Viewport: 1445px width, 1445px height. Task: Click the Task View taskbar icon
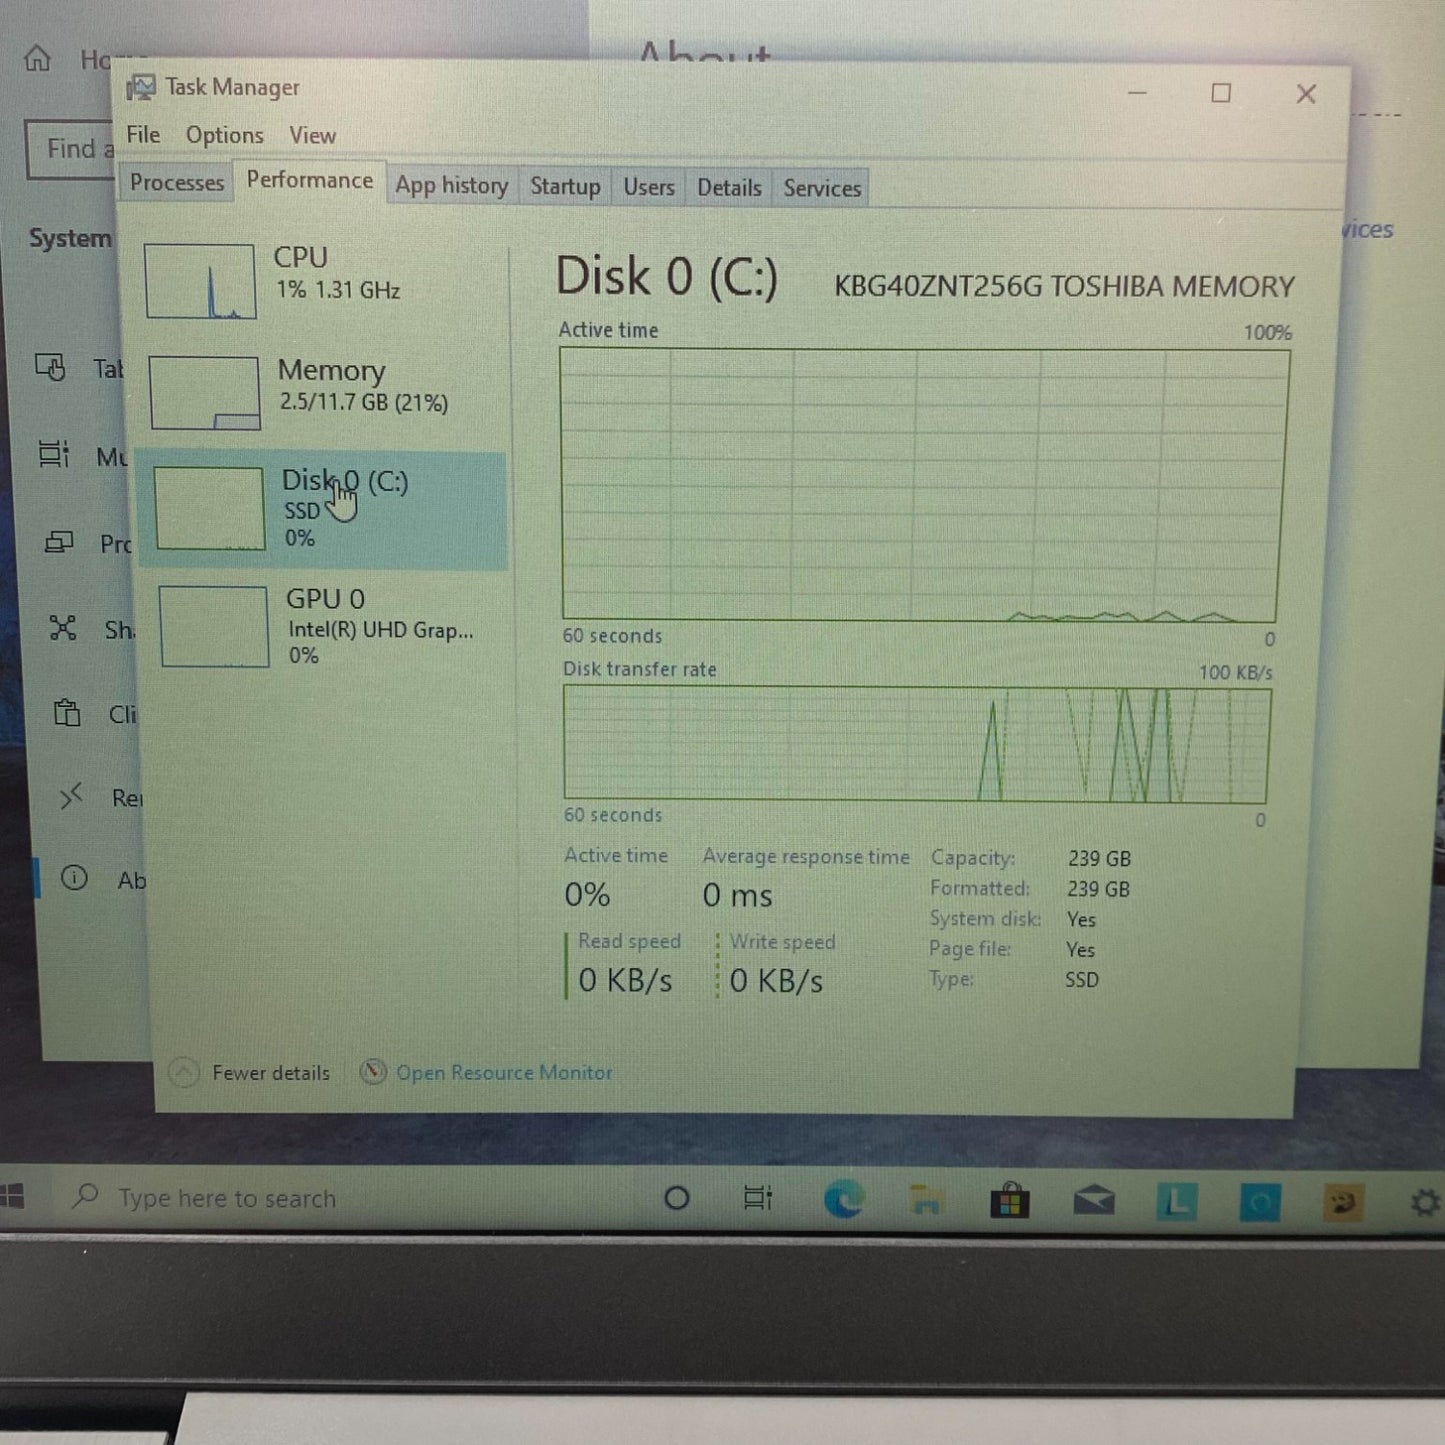click(758, 1198)
